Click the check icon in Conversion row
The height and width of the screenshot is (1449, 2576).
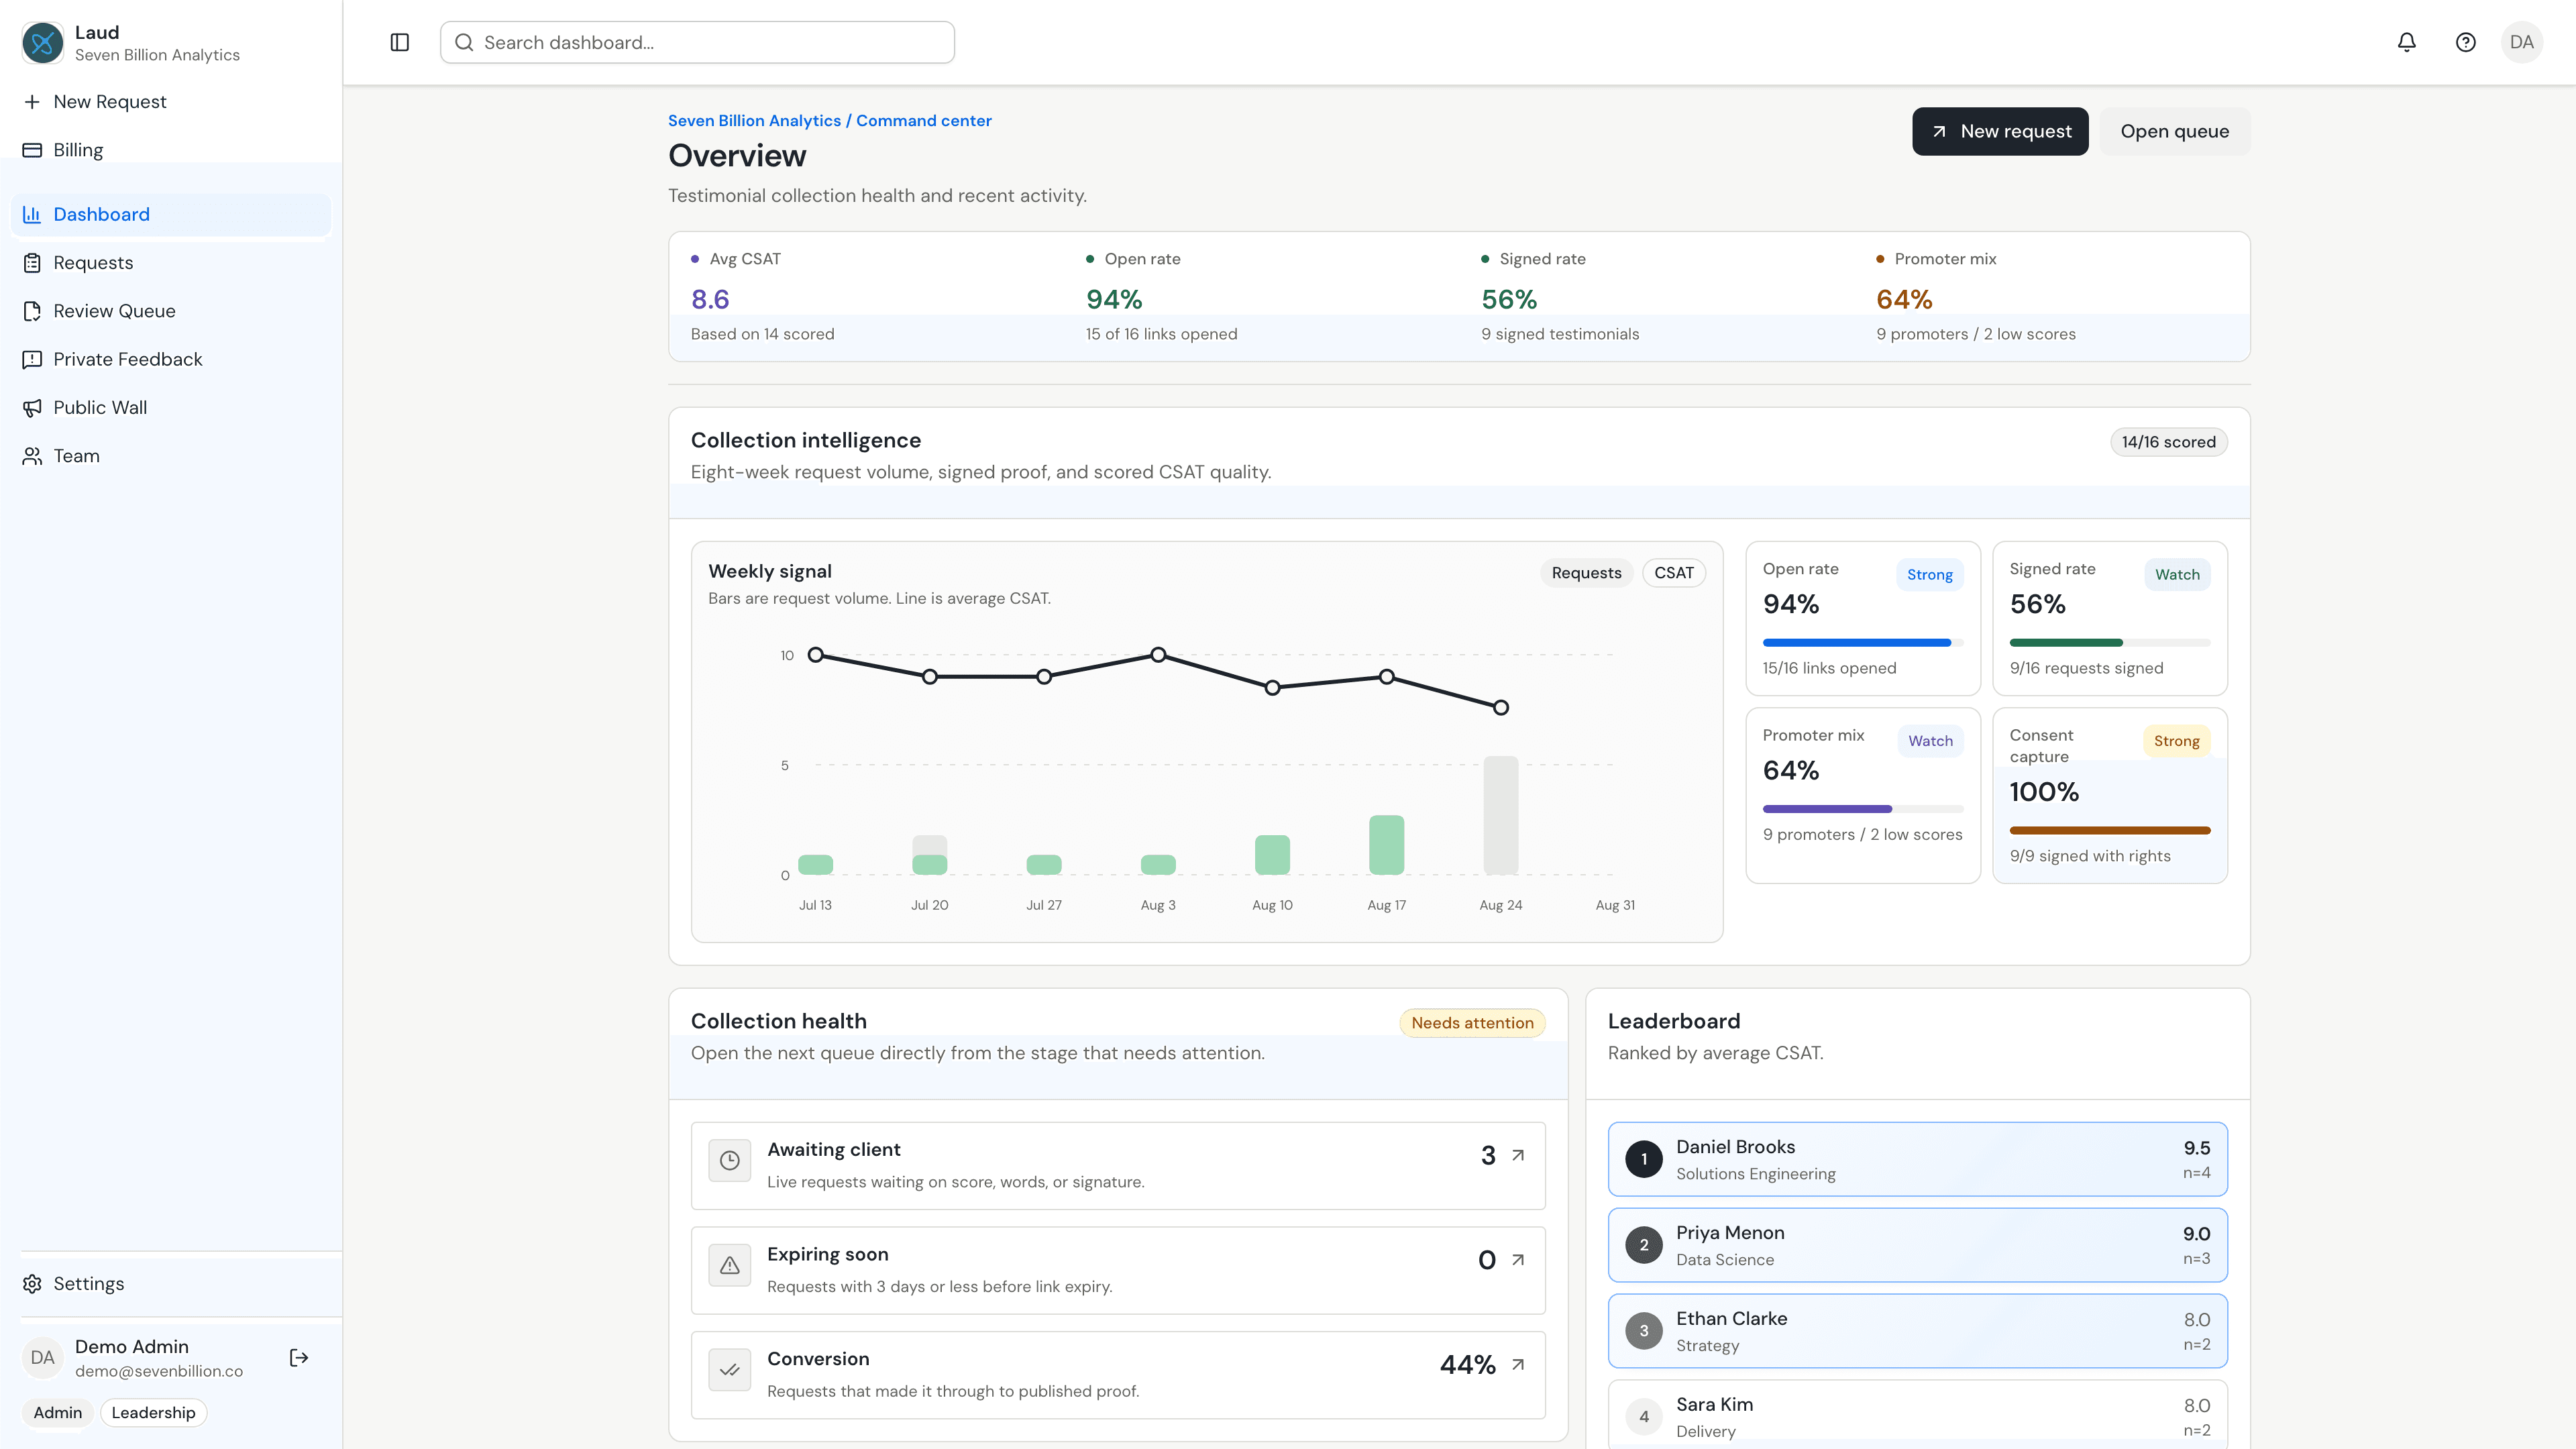point(729,1369)
